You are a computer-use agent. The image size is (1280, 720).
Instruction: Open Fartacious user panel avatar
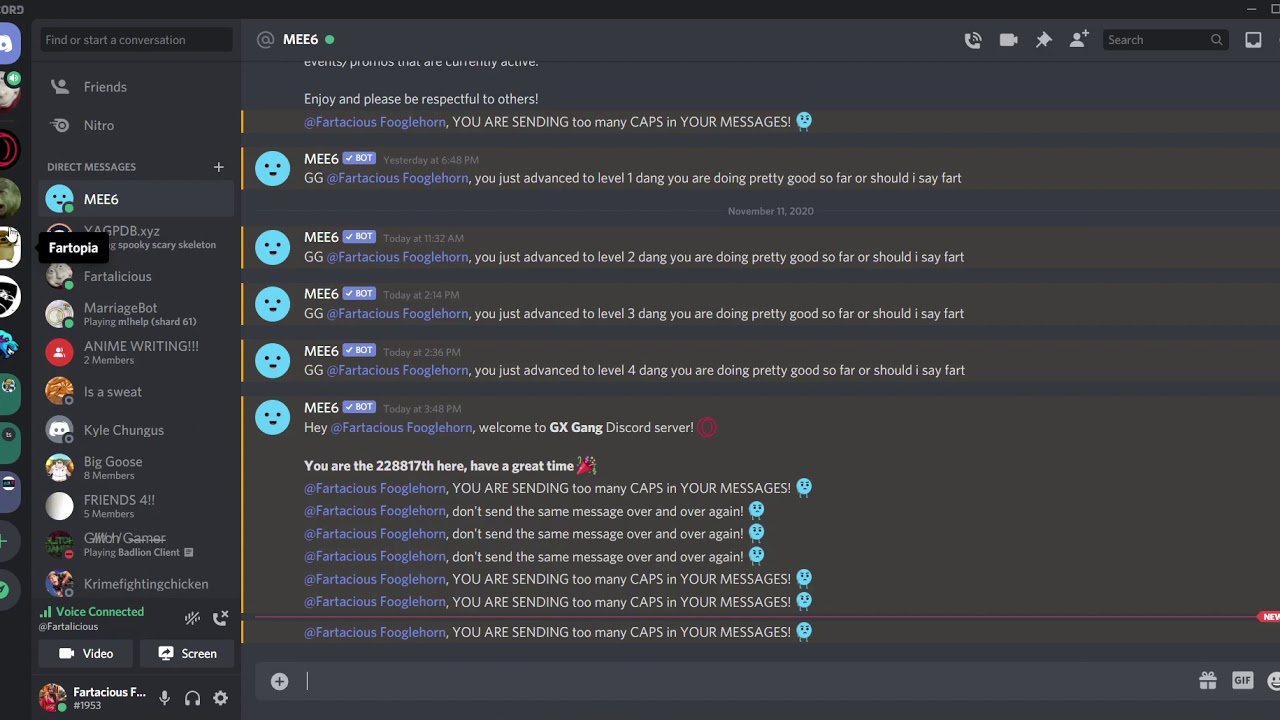pos(53,697)
